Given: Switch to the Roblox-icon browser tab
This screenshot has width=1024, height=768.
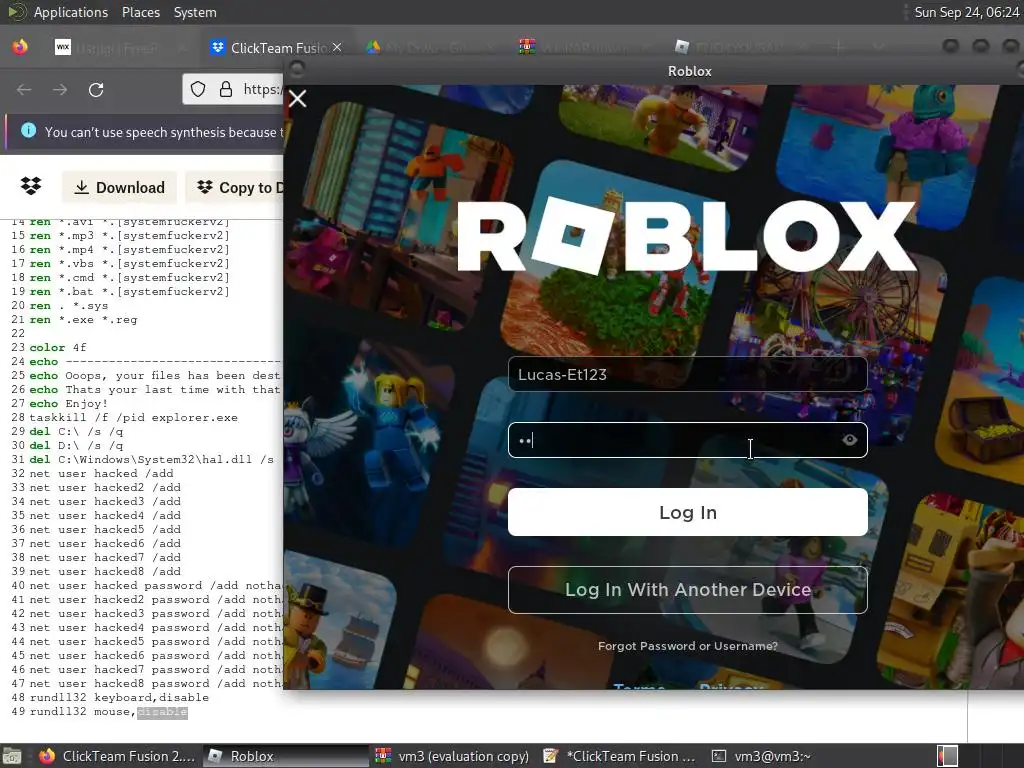Looking at the screenshot, I should [738, 48].
